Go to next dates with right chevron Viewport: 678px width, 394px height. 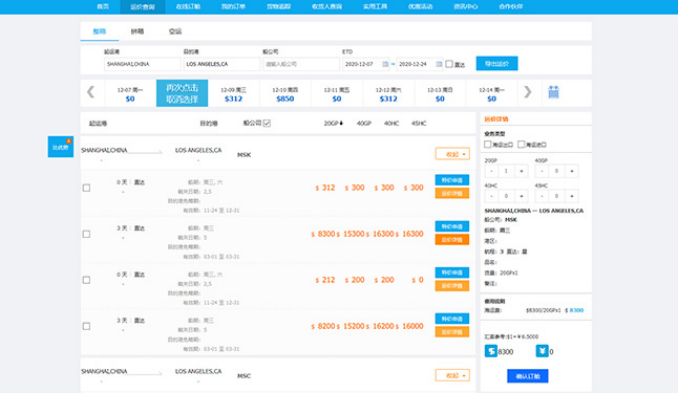coord(528,92)
